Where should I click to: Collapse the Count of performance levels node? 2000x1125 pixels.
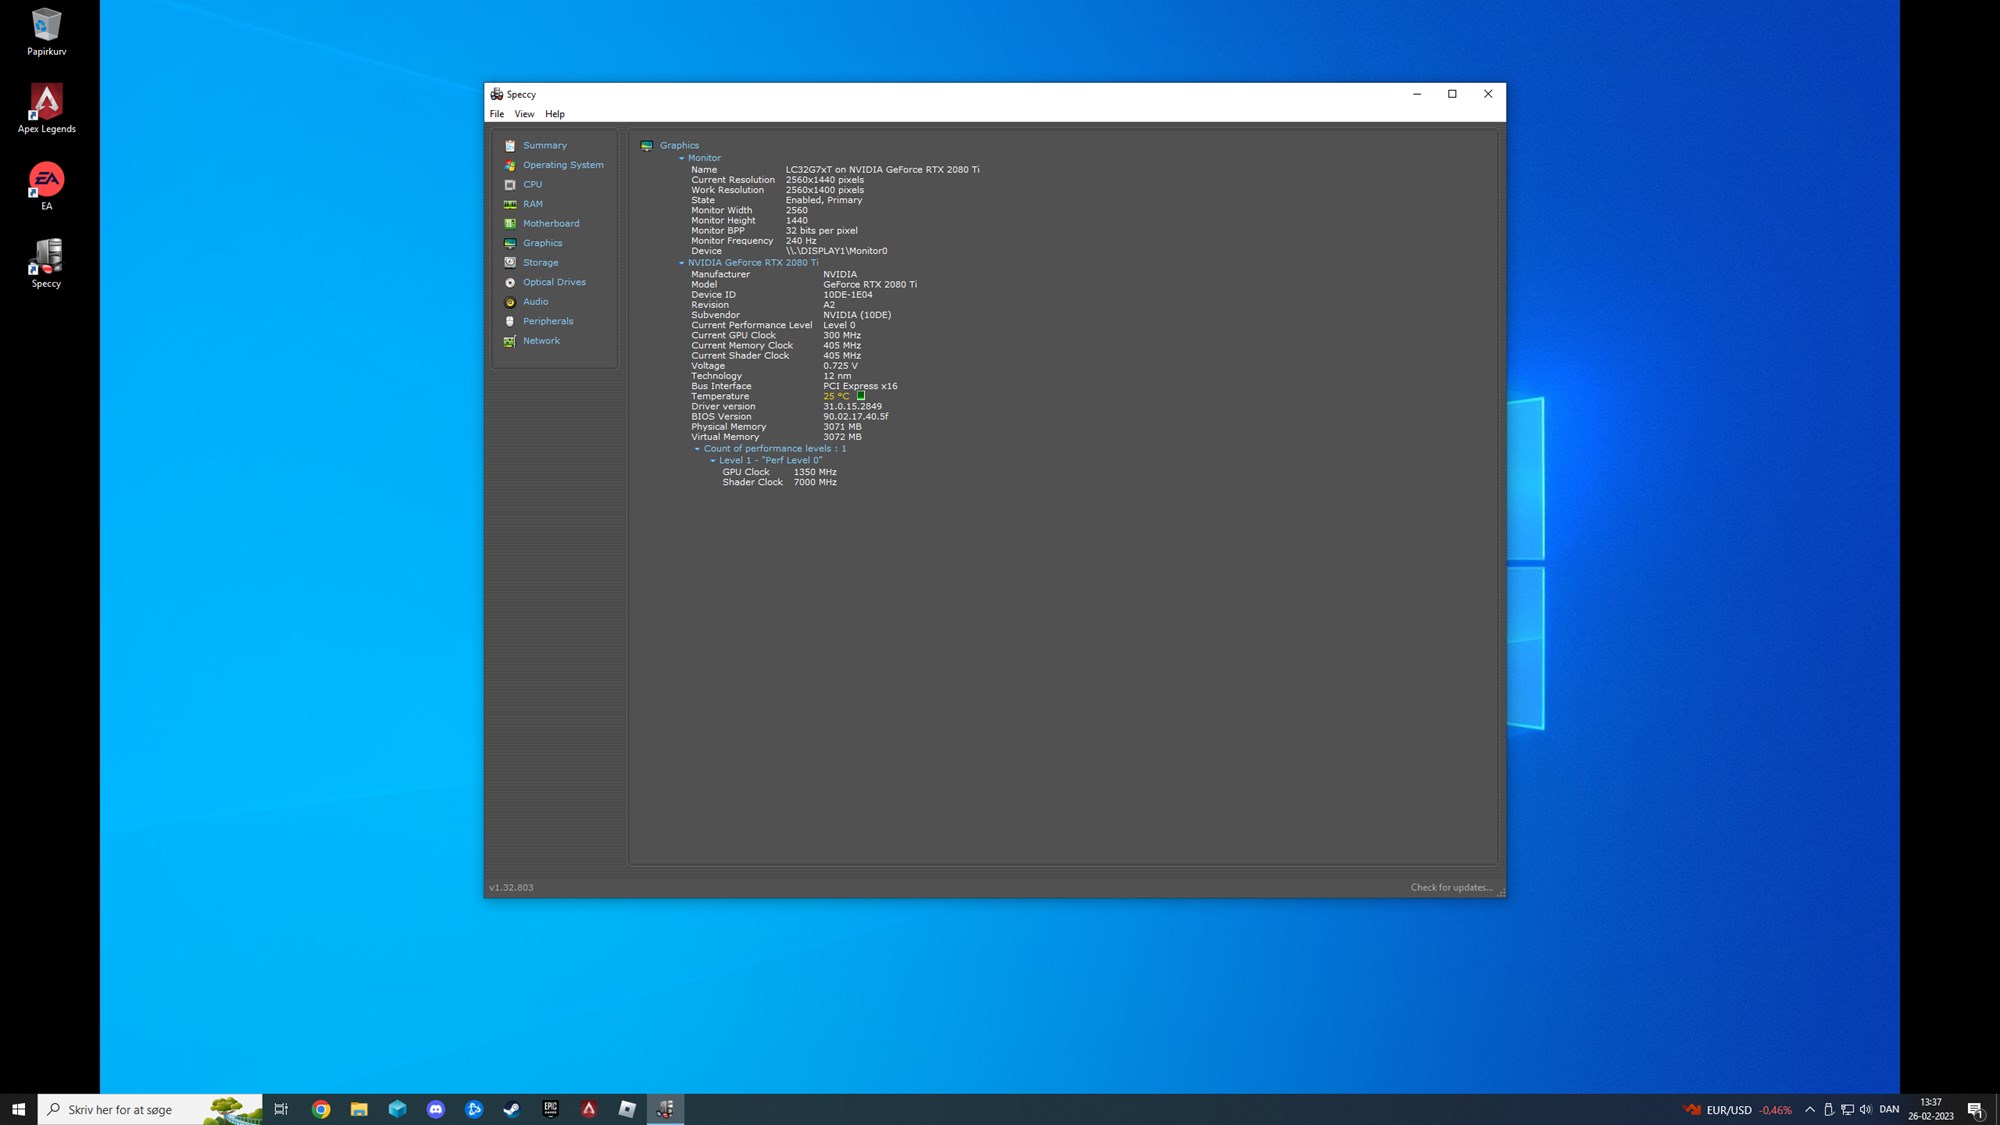click(x=697, y=449)
